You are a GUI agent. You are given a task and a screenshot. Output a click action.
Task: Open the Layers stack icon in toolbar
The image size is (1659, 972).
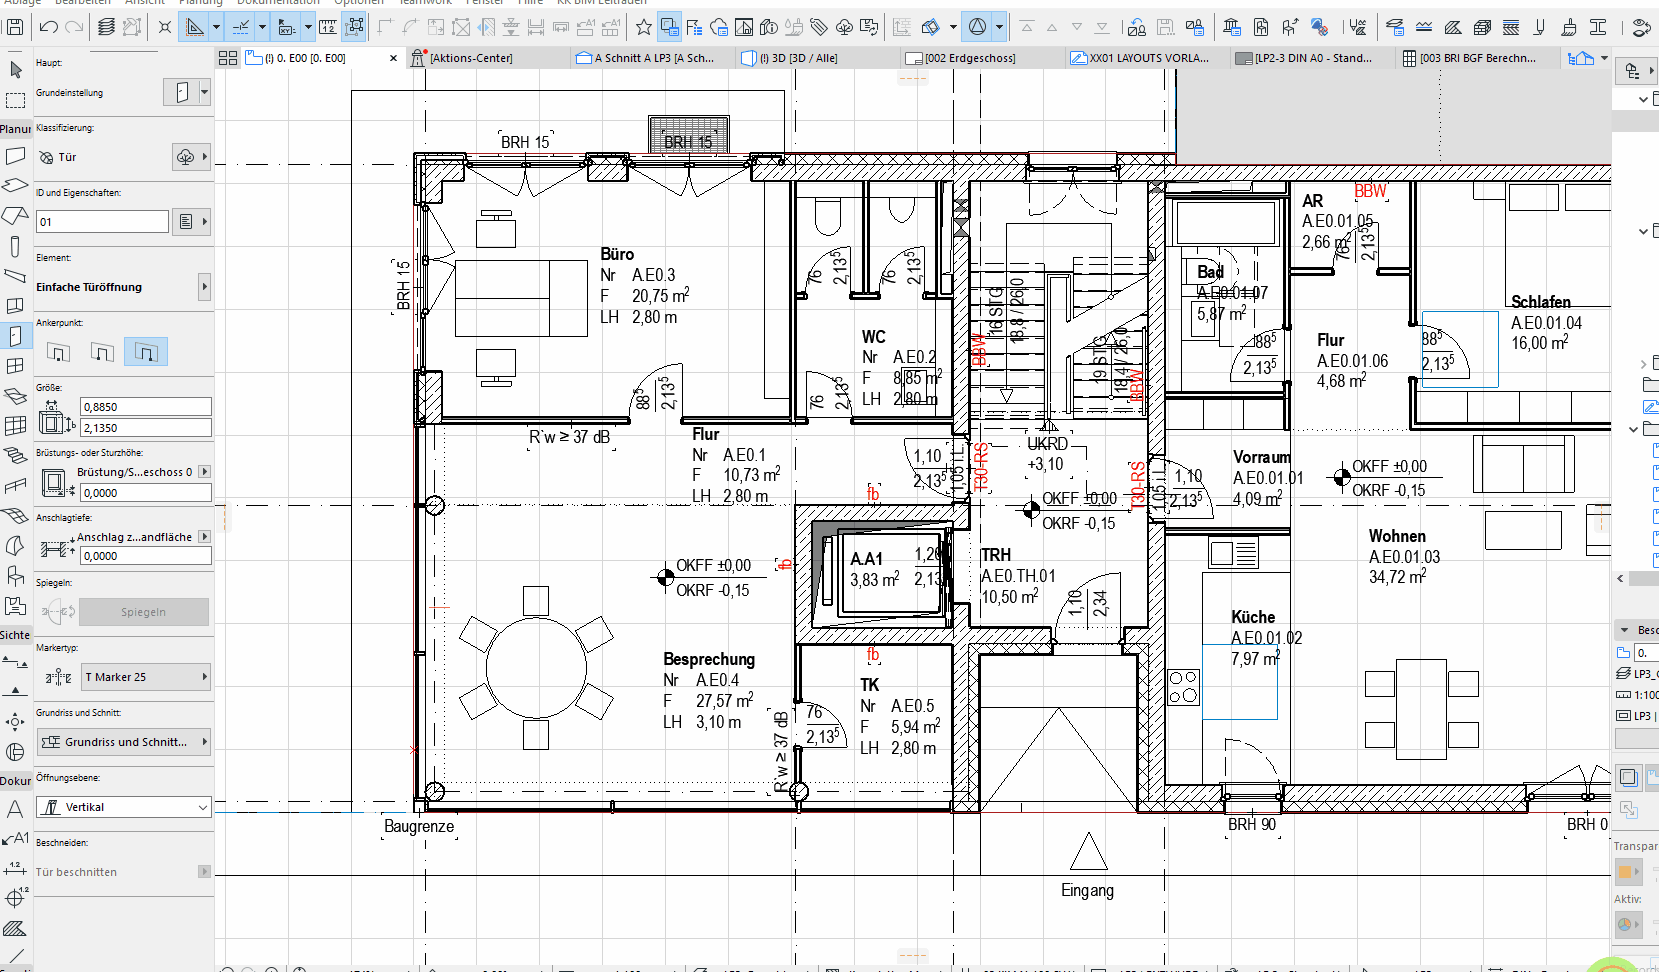pyautogui.click(x=106, y=27)
